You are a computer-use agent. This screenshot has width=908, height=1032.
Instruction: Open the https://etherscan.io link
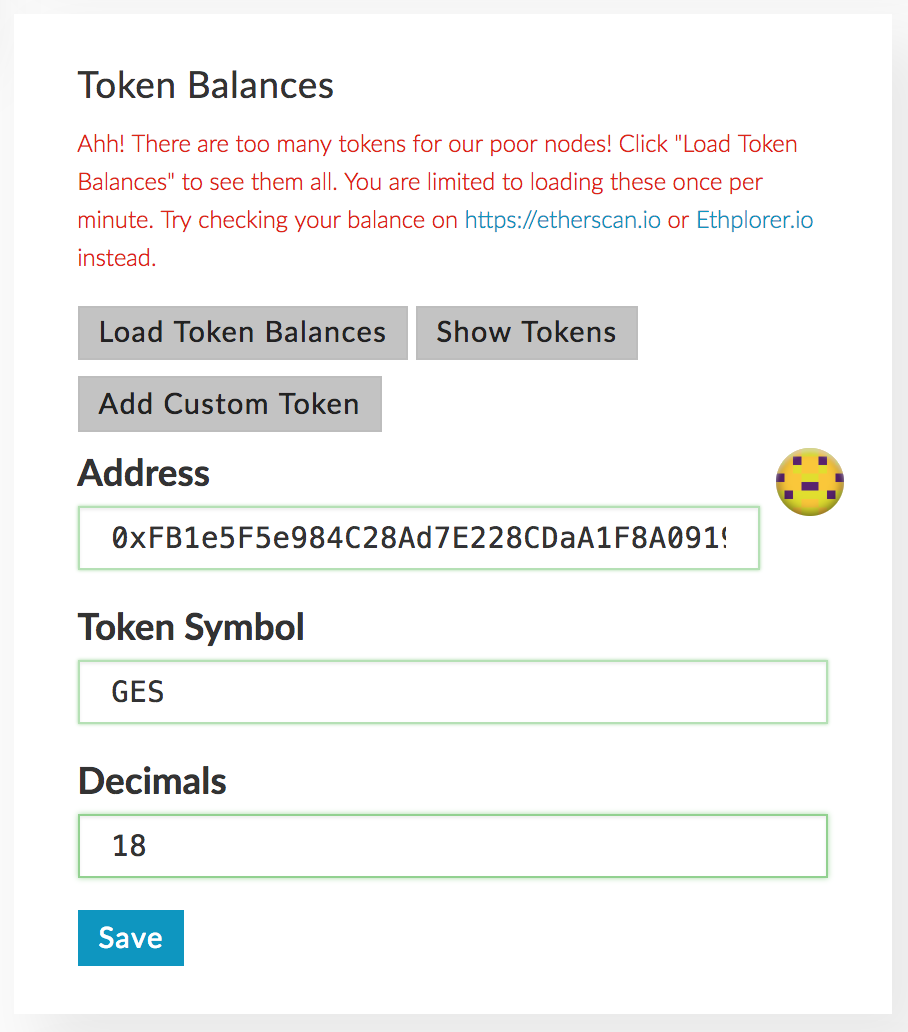coord(562,220)
